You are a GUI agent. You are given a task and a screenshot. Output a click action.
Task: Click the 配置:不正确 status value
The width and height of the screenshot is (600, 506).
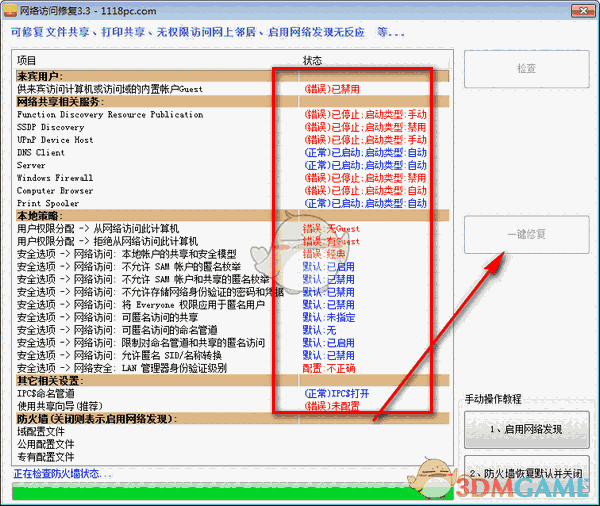[x=329, y=368]
